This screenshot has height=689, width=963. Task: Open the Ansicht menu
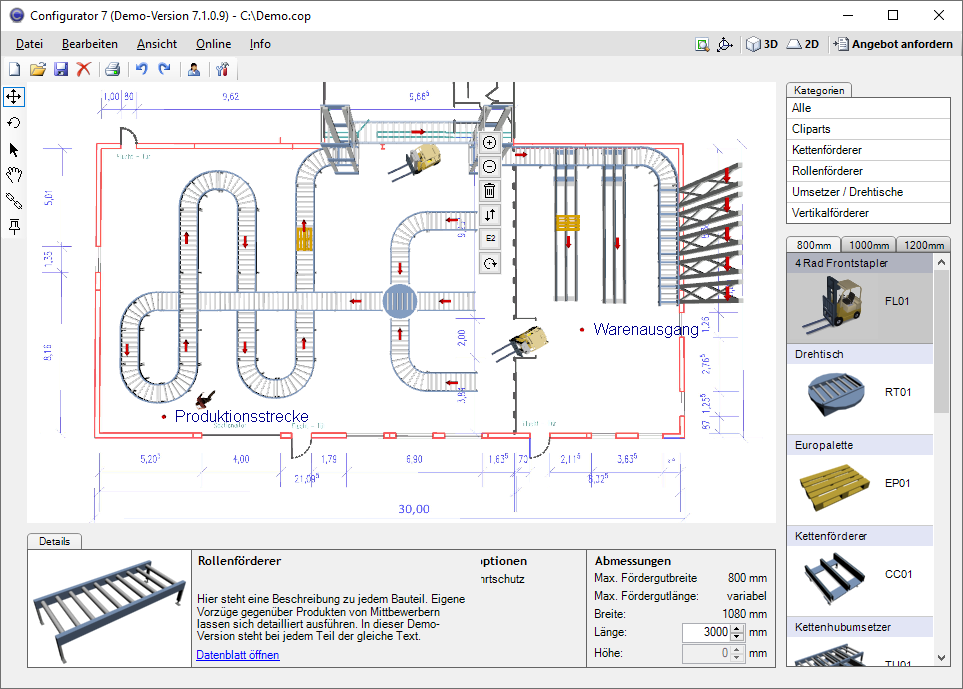157,44
